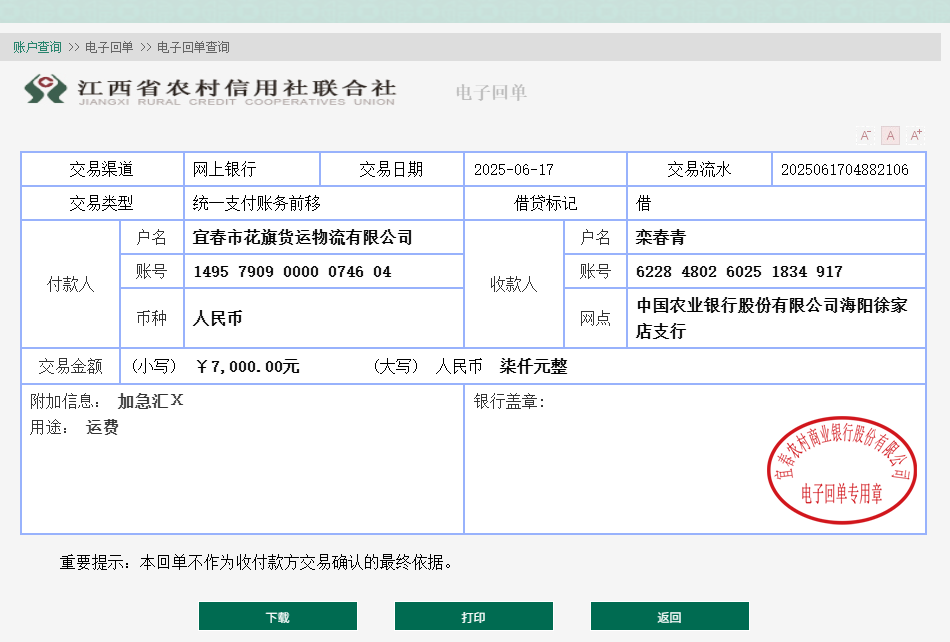Click the purpose value 运费
Image resolution: width=950 pixels, height=642 pixels.
[102, 427]
